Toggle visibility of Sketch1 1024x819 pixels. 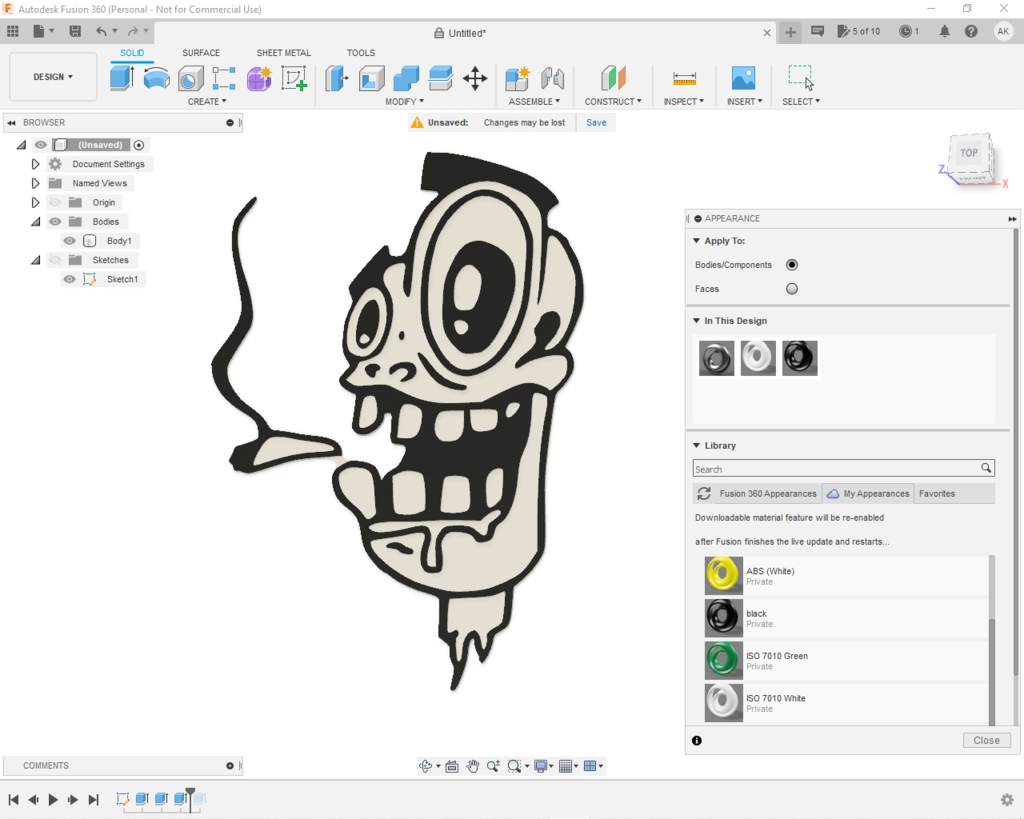tap(69, 279)
